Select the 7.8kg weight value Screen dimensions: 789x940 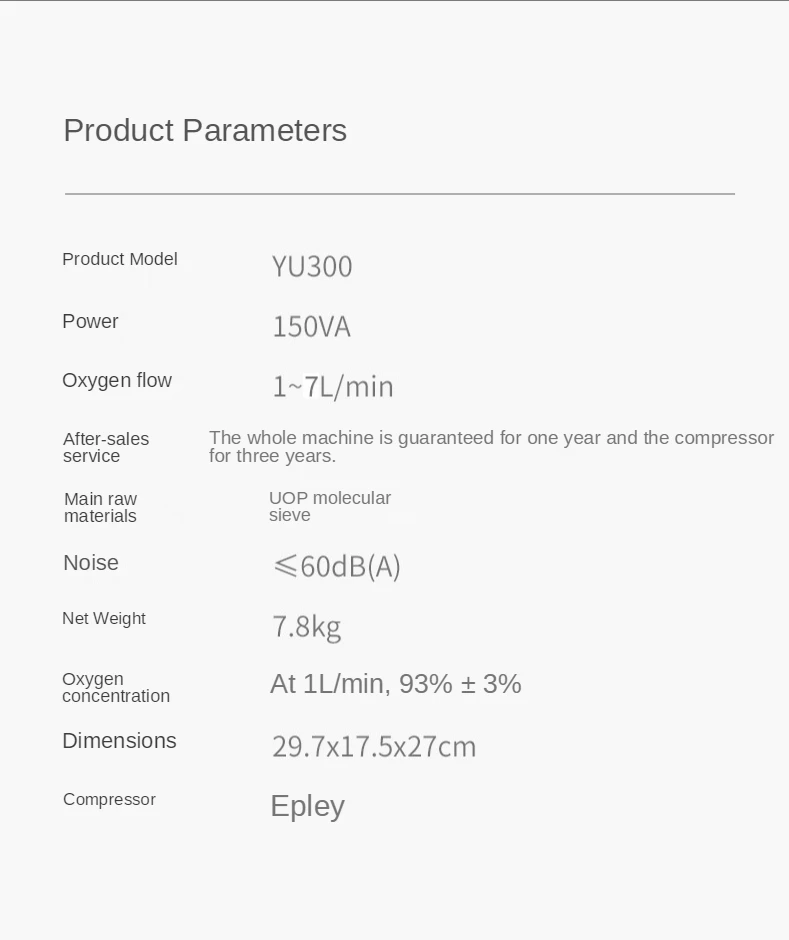306,627
